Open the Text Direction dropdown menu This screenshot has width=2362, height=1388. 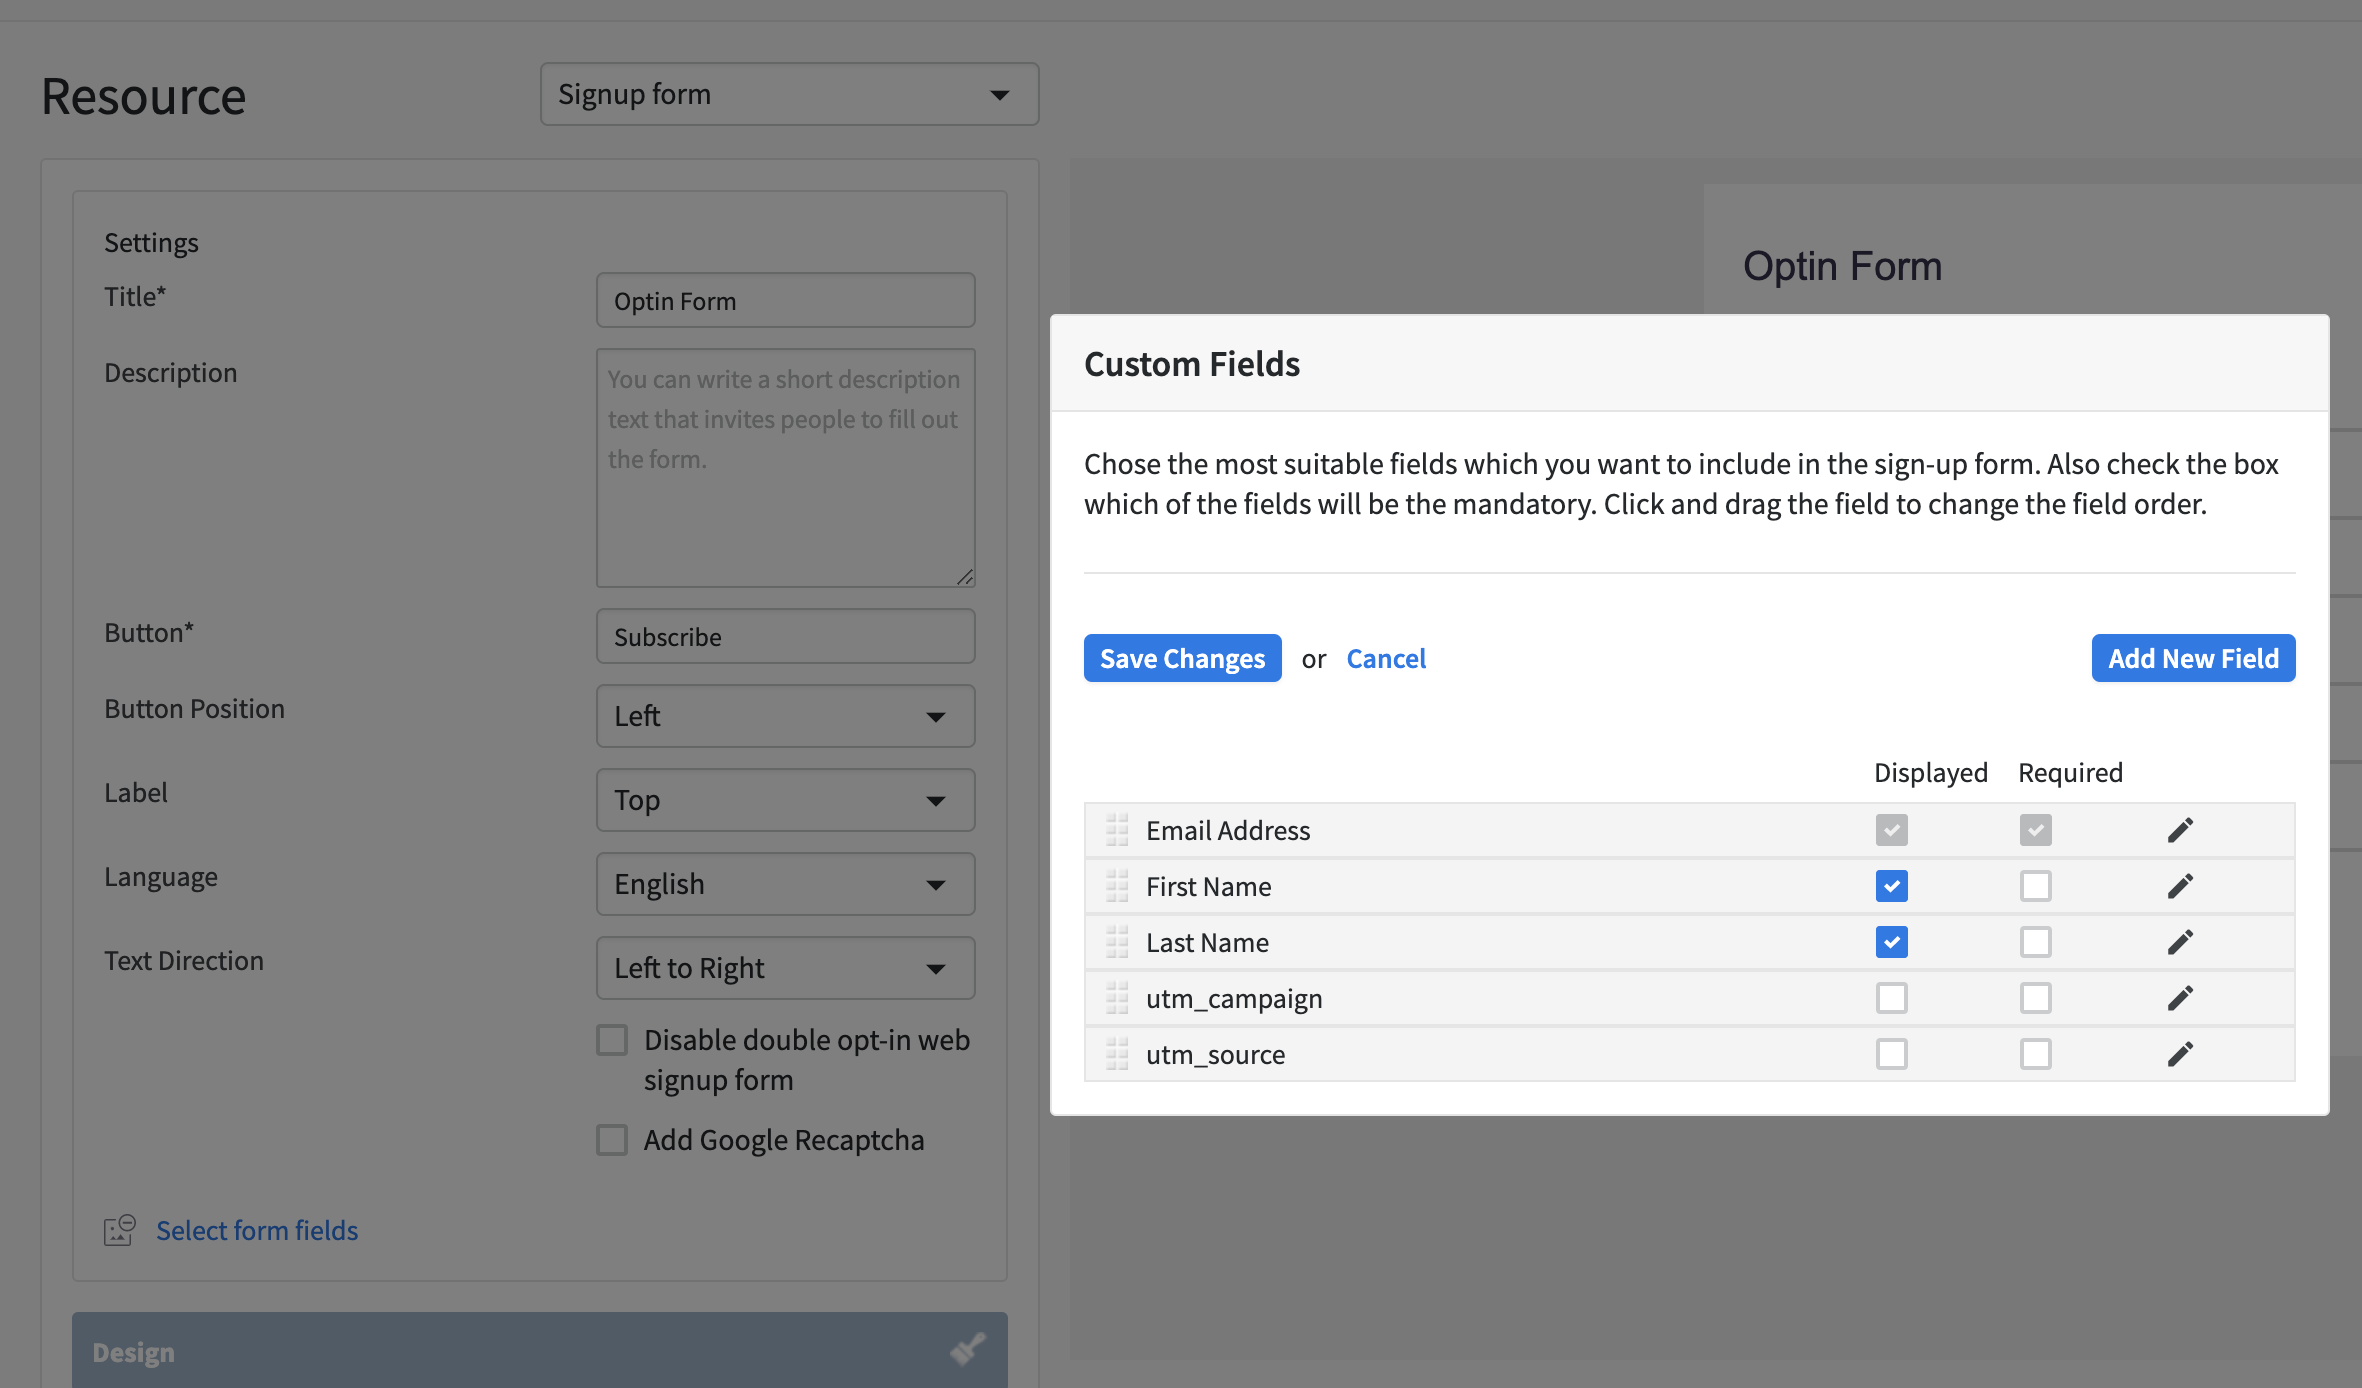coord(785,968)
